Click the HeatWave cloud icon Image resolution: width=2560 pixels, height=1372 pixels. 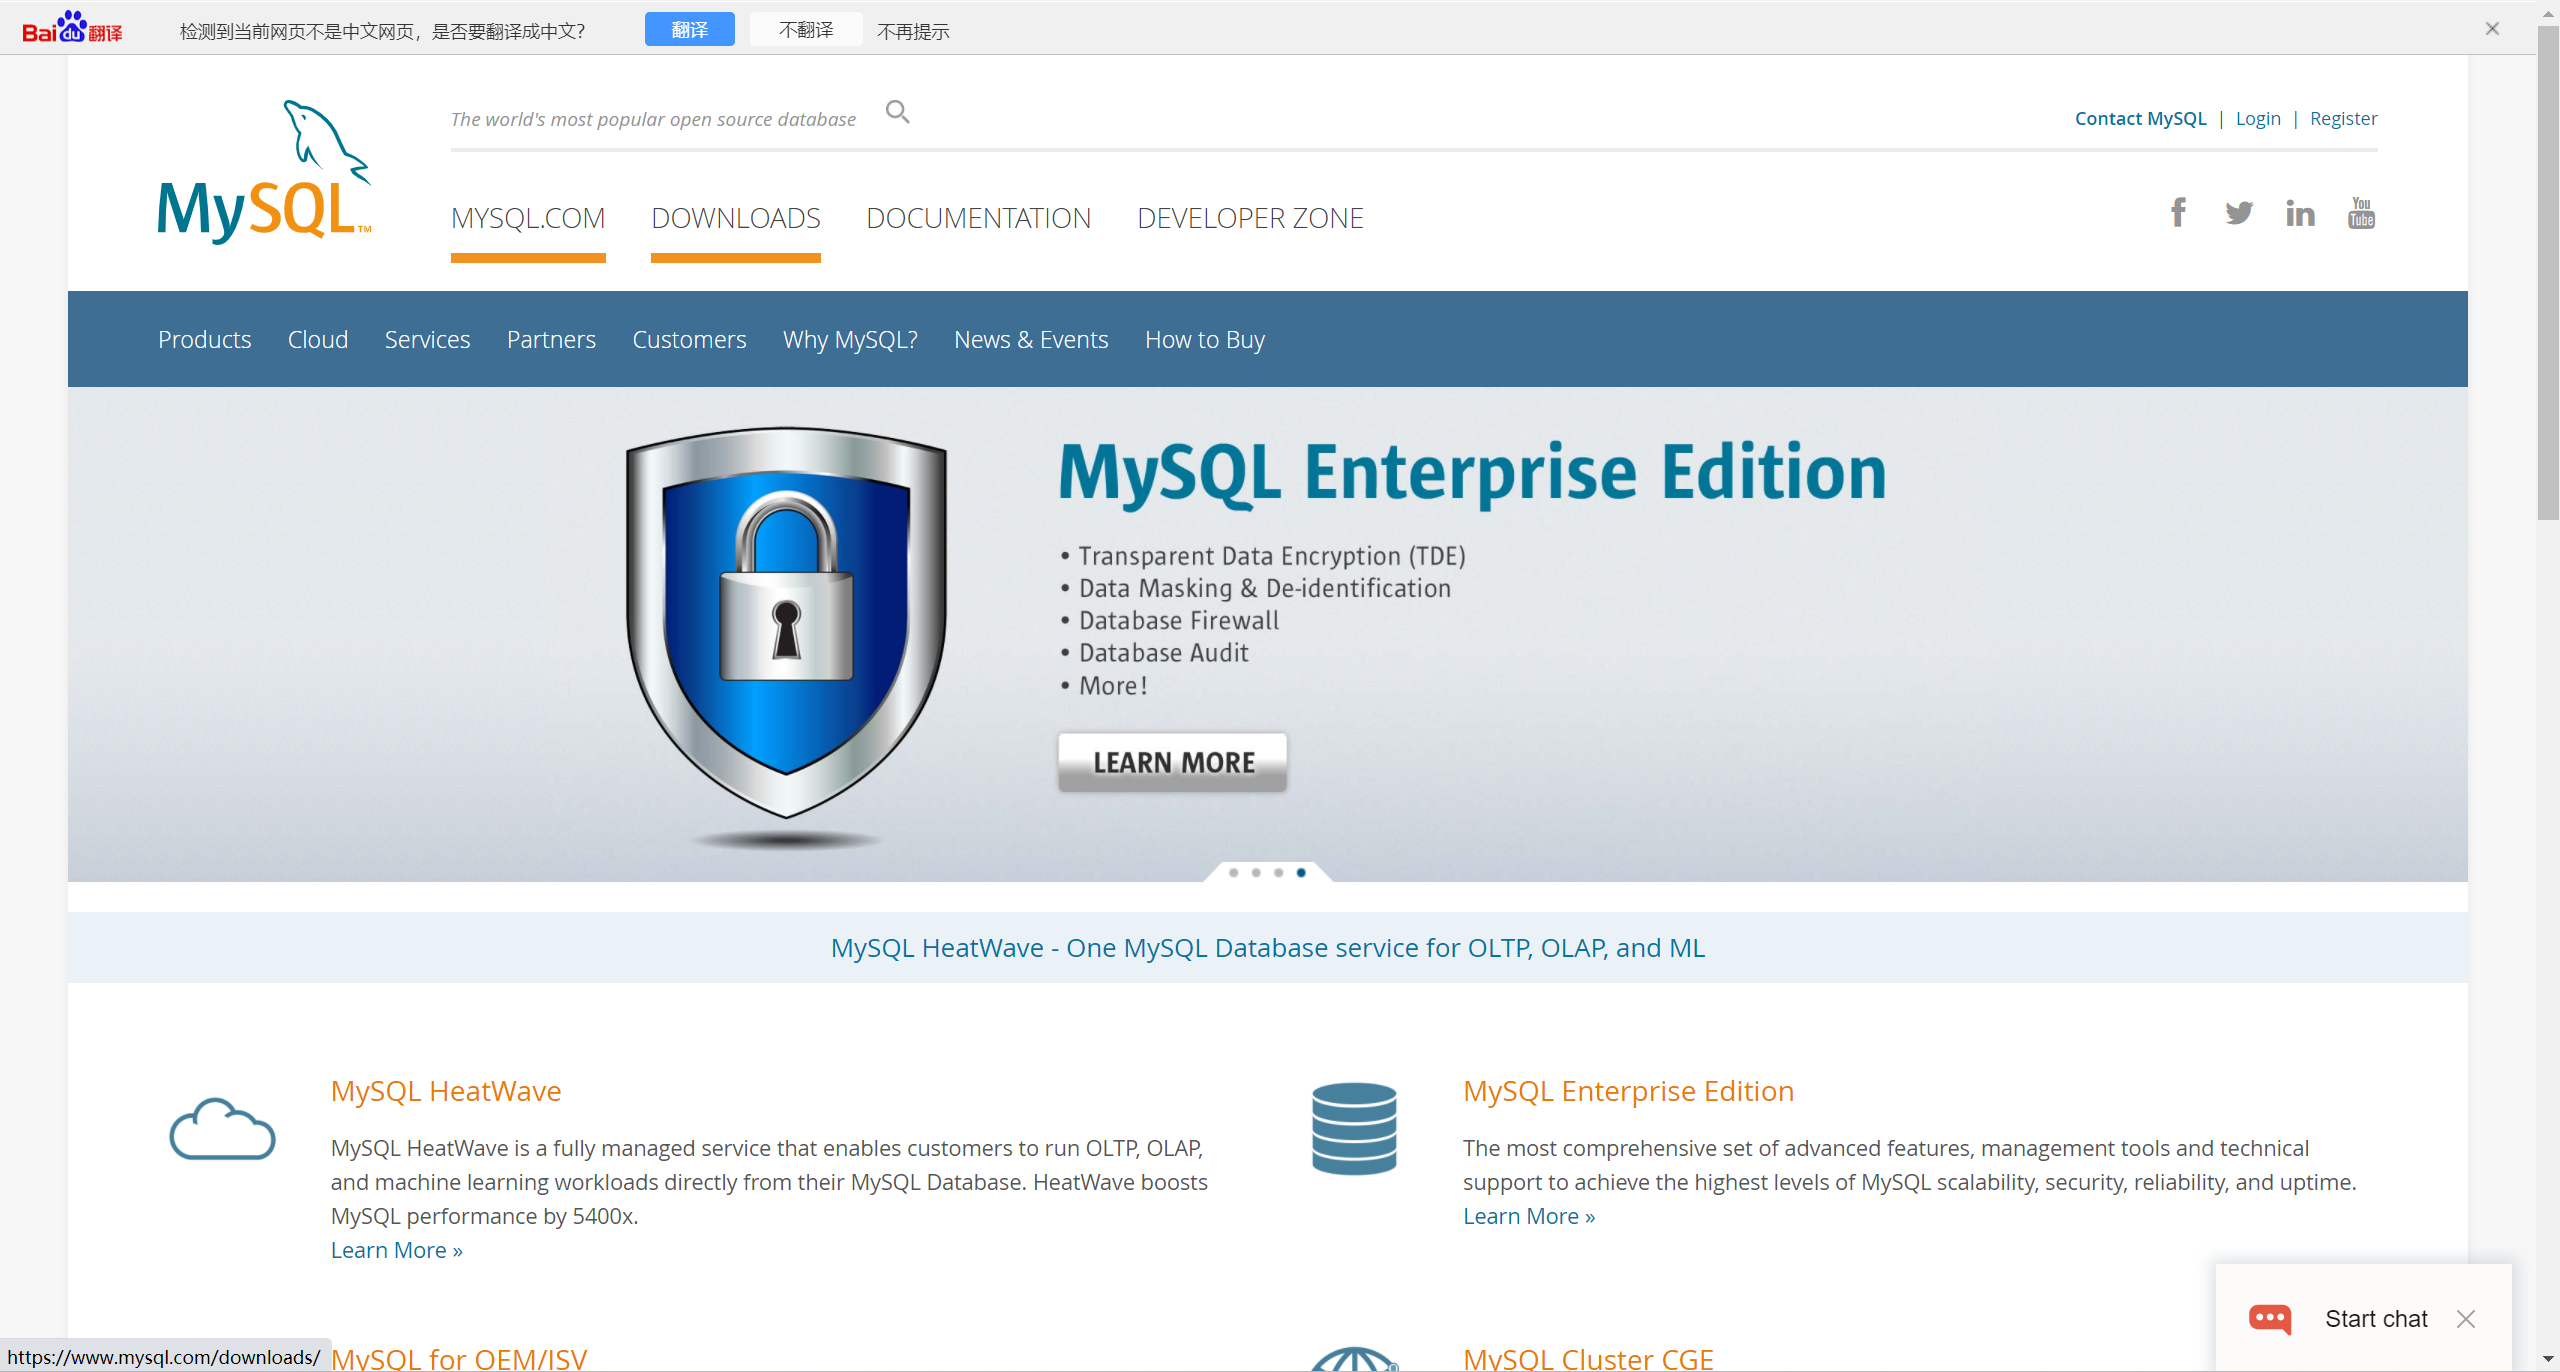(x=222, y=1129)
